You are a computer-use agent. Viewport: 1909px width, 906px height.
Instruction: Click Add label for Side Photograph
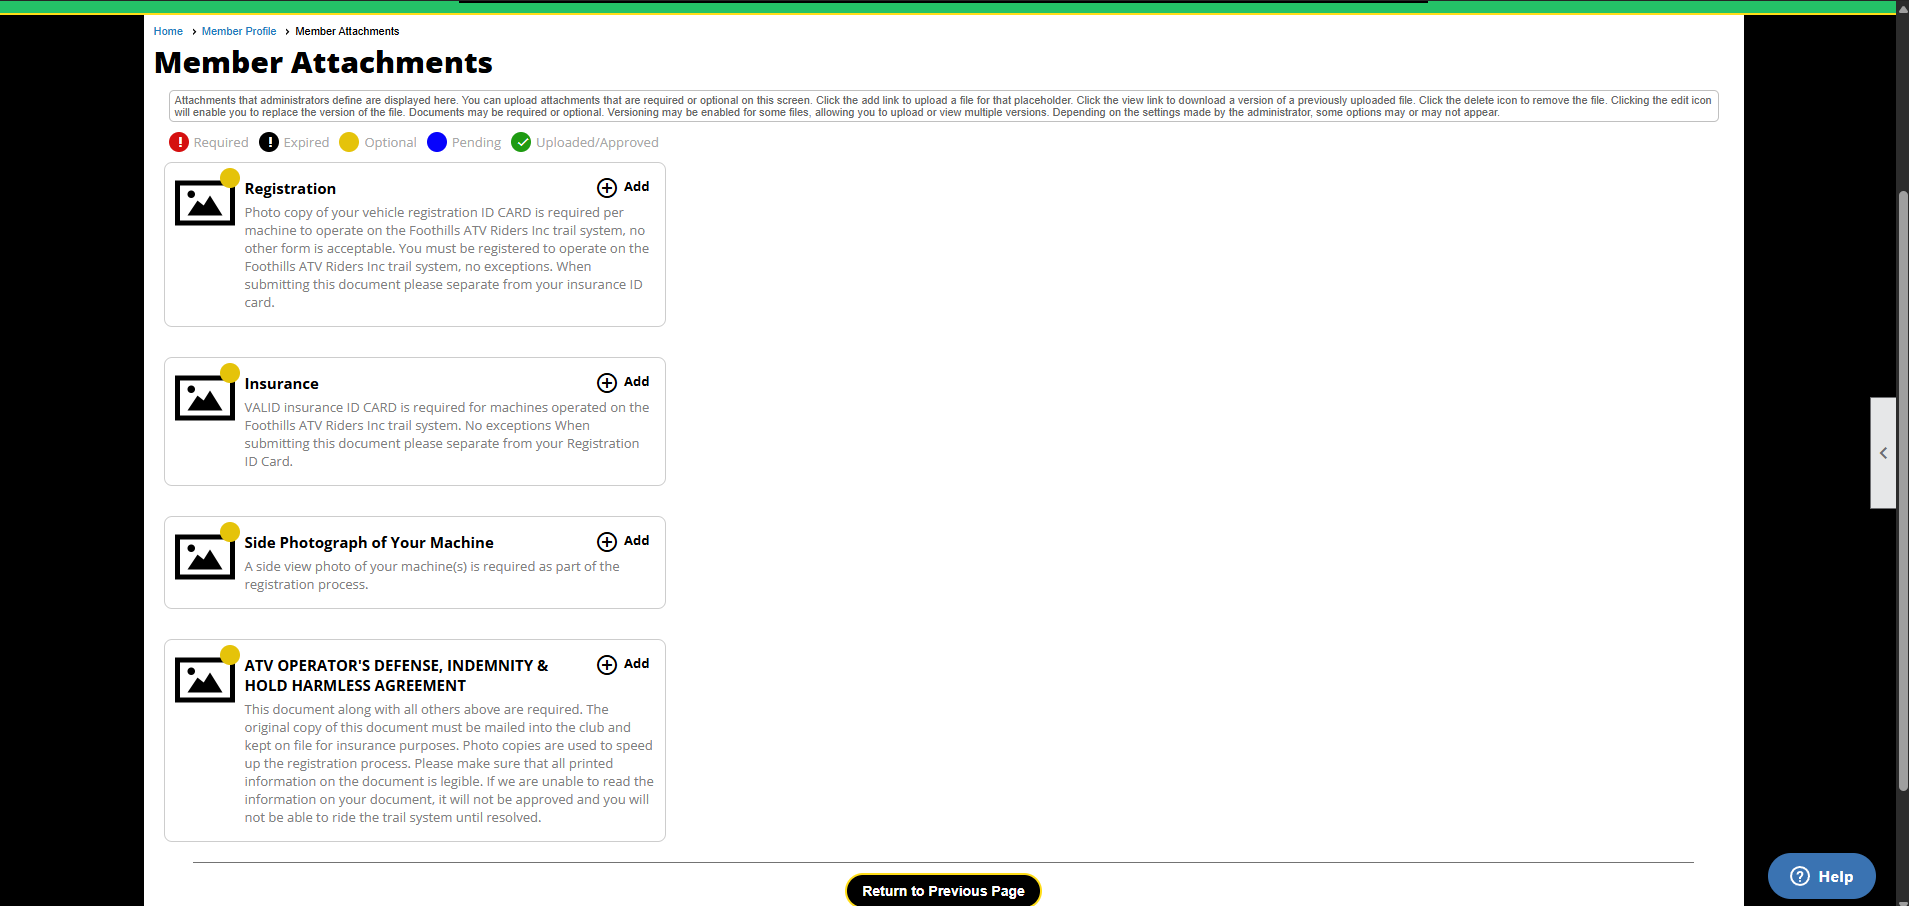click(637, 541)
